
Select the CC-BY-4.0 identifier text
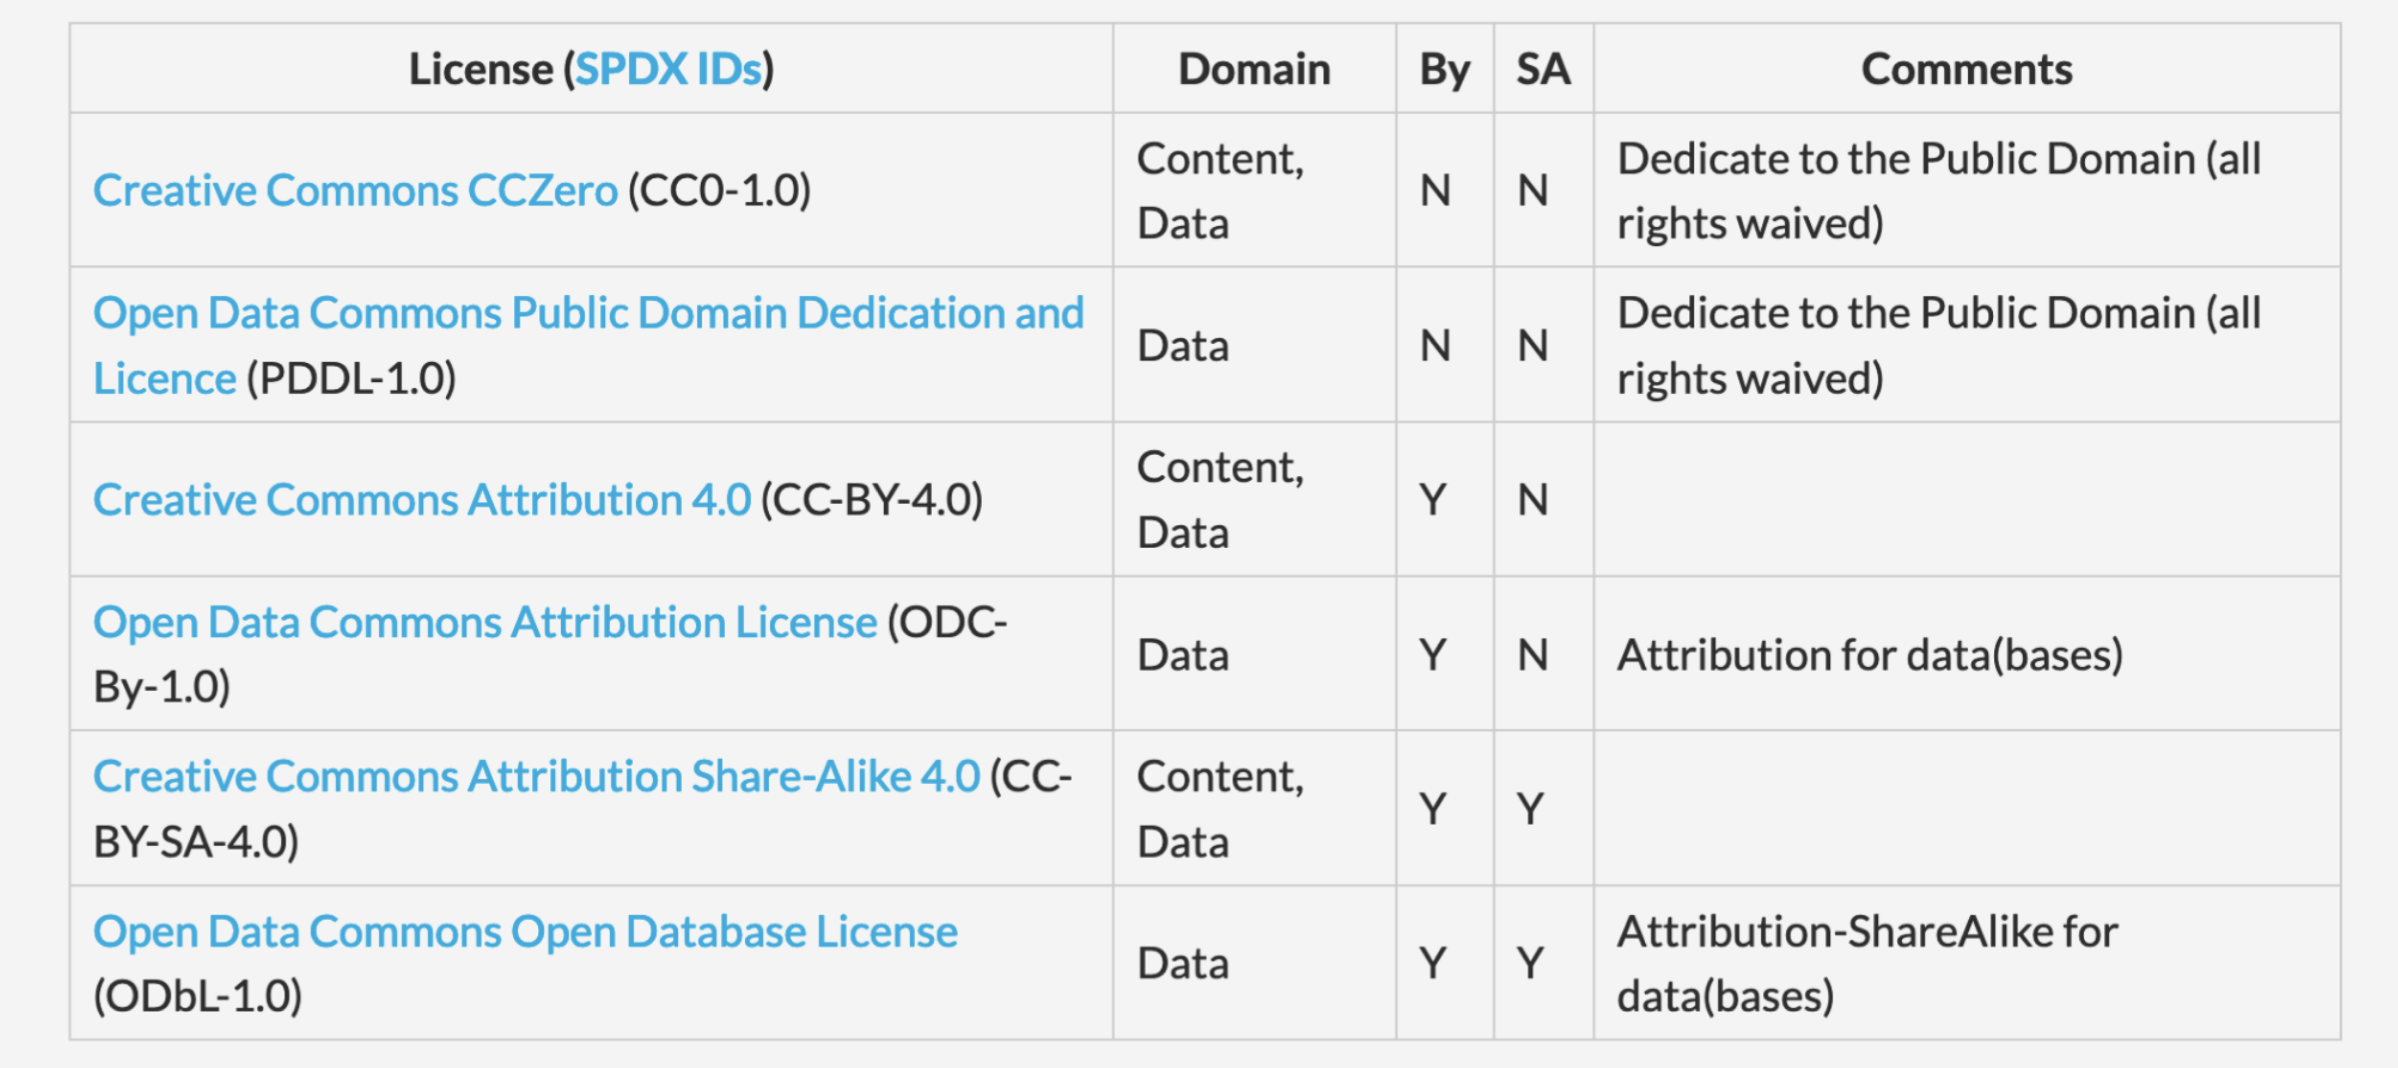click(871, 499)
